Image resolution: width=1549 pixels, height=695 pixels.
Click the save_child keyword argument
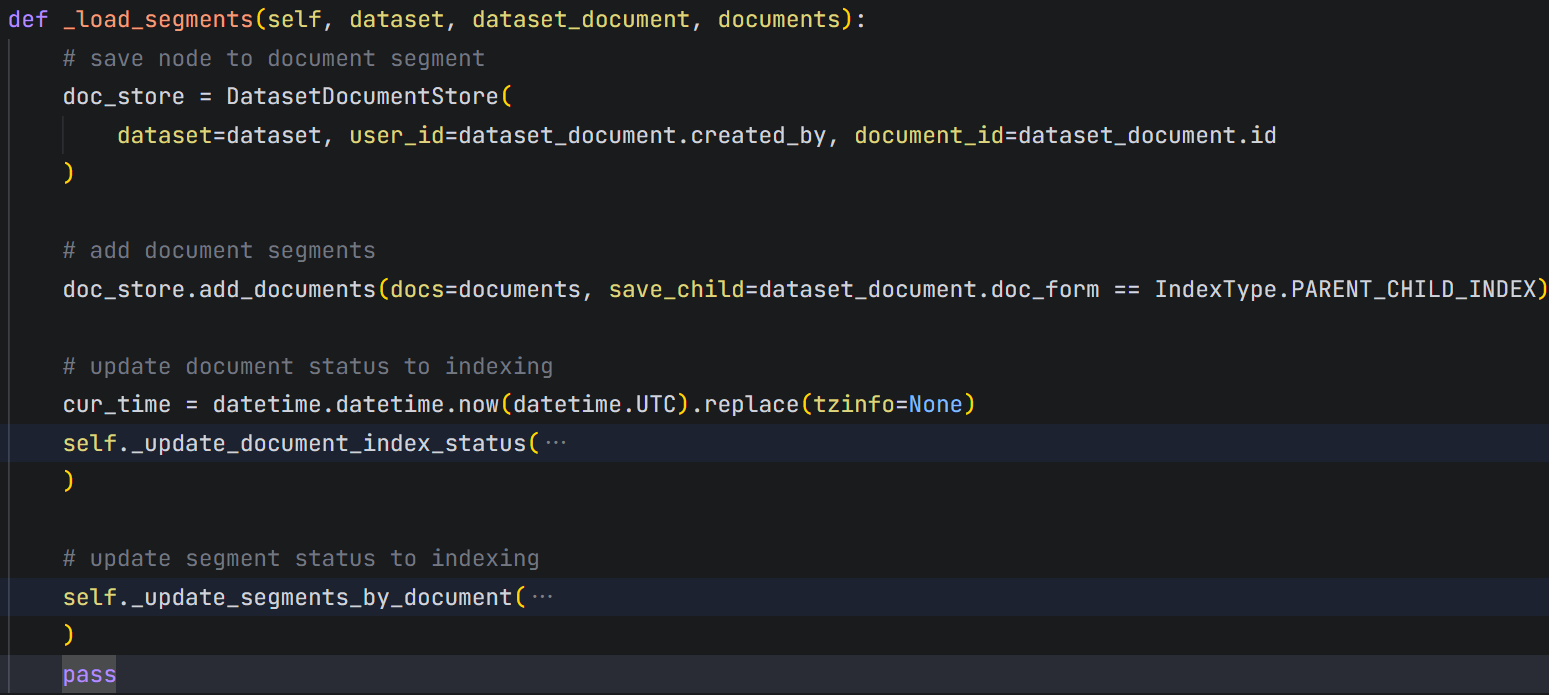677,289
